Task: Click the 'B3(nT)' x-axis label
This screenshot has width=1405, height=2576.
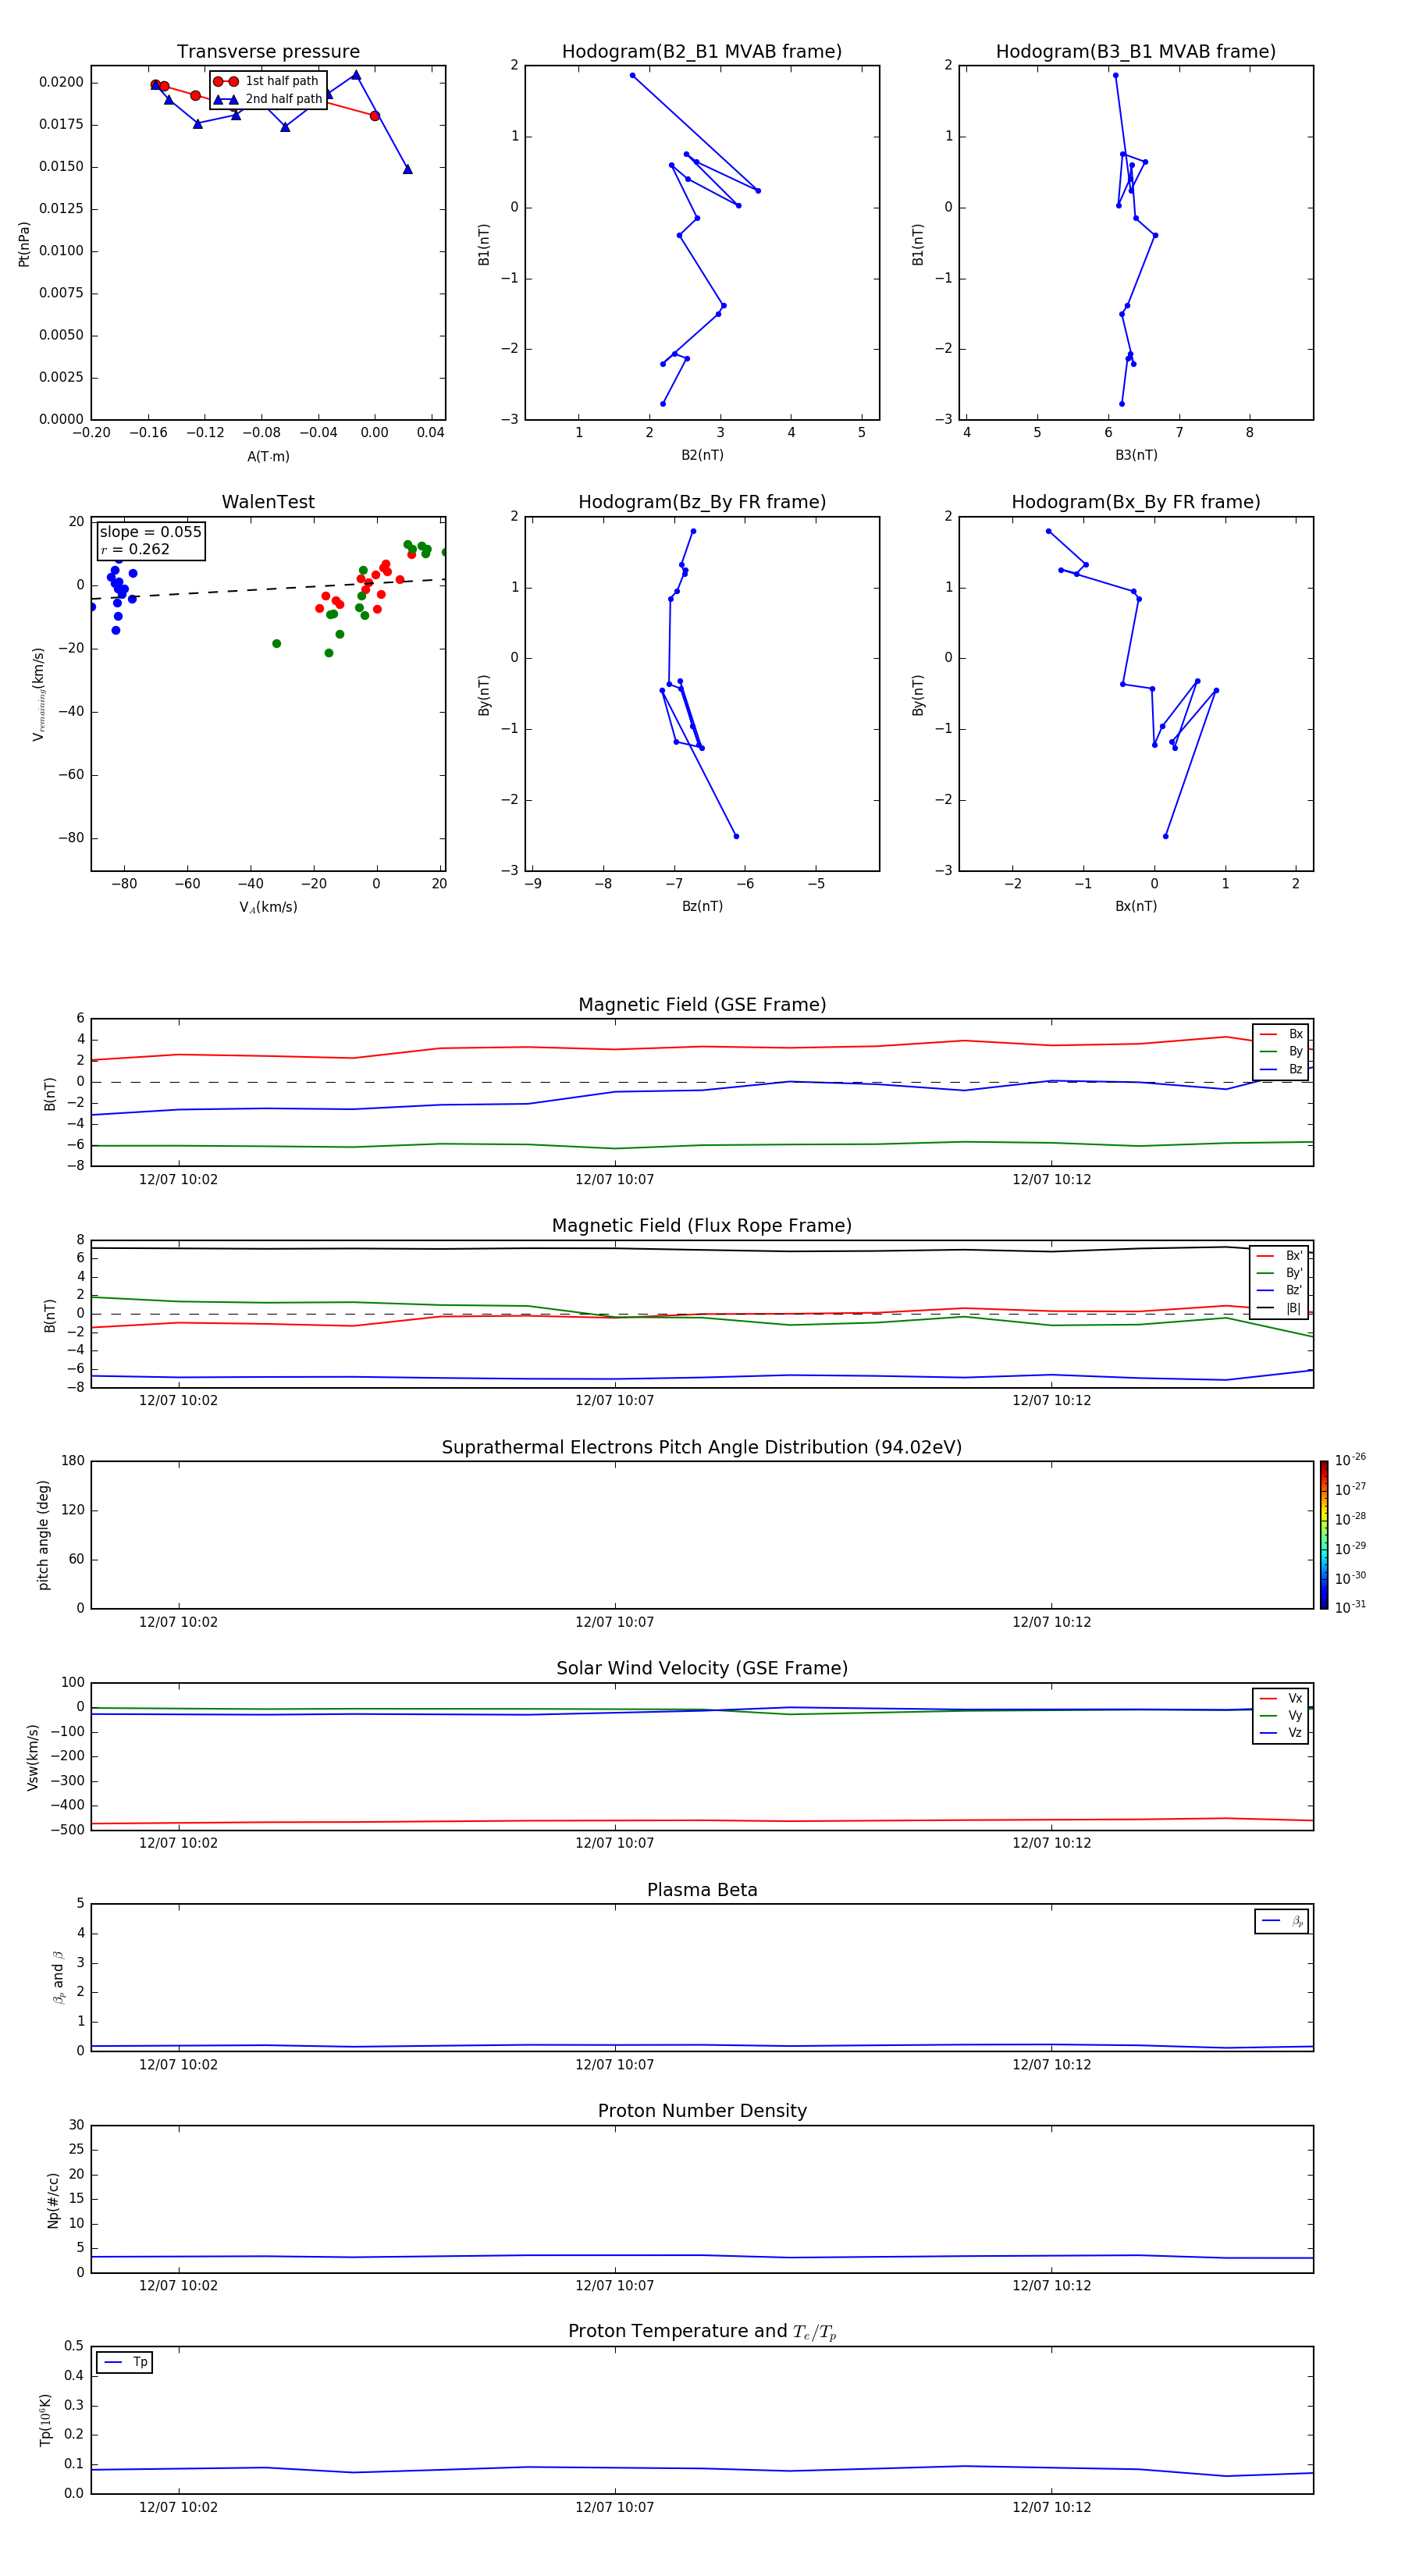Action: click(x=1136, y=455)
